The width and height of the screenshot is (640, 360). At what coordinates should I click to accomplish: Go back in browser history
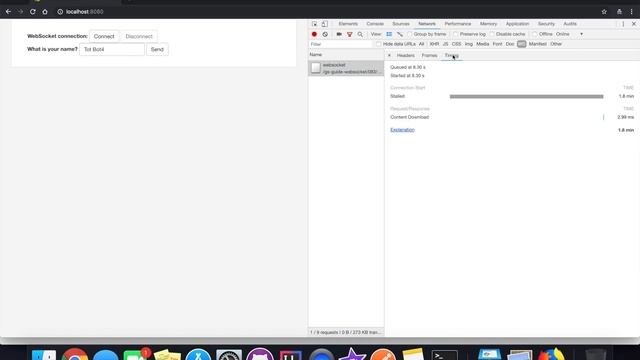8,12
